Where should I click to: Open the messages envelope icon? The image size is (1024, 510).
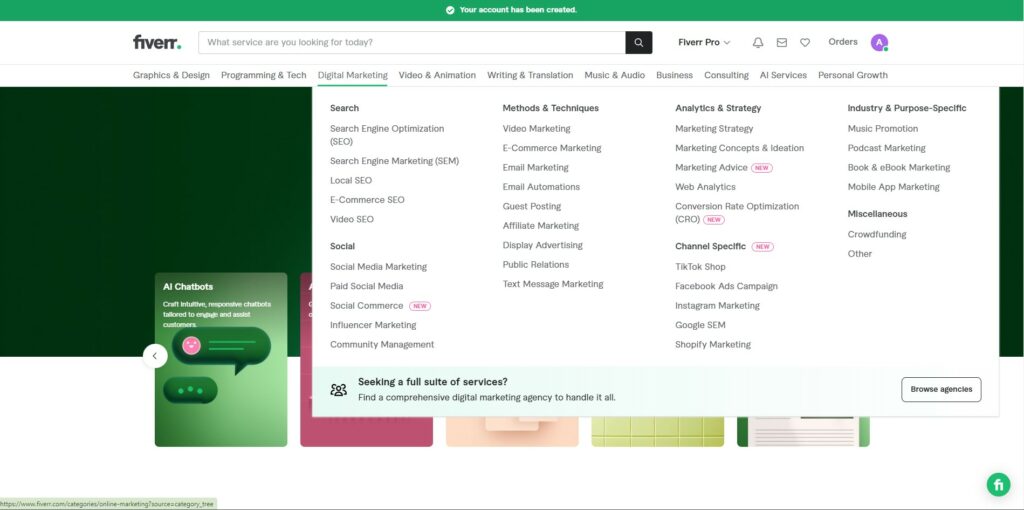(x=782, y=42)
